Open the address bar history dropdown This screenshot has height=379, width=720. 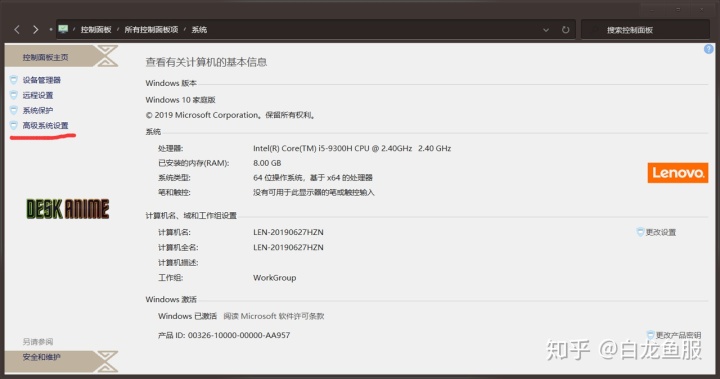click(546, 30)
